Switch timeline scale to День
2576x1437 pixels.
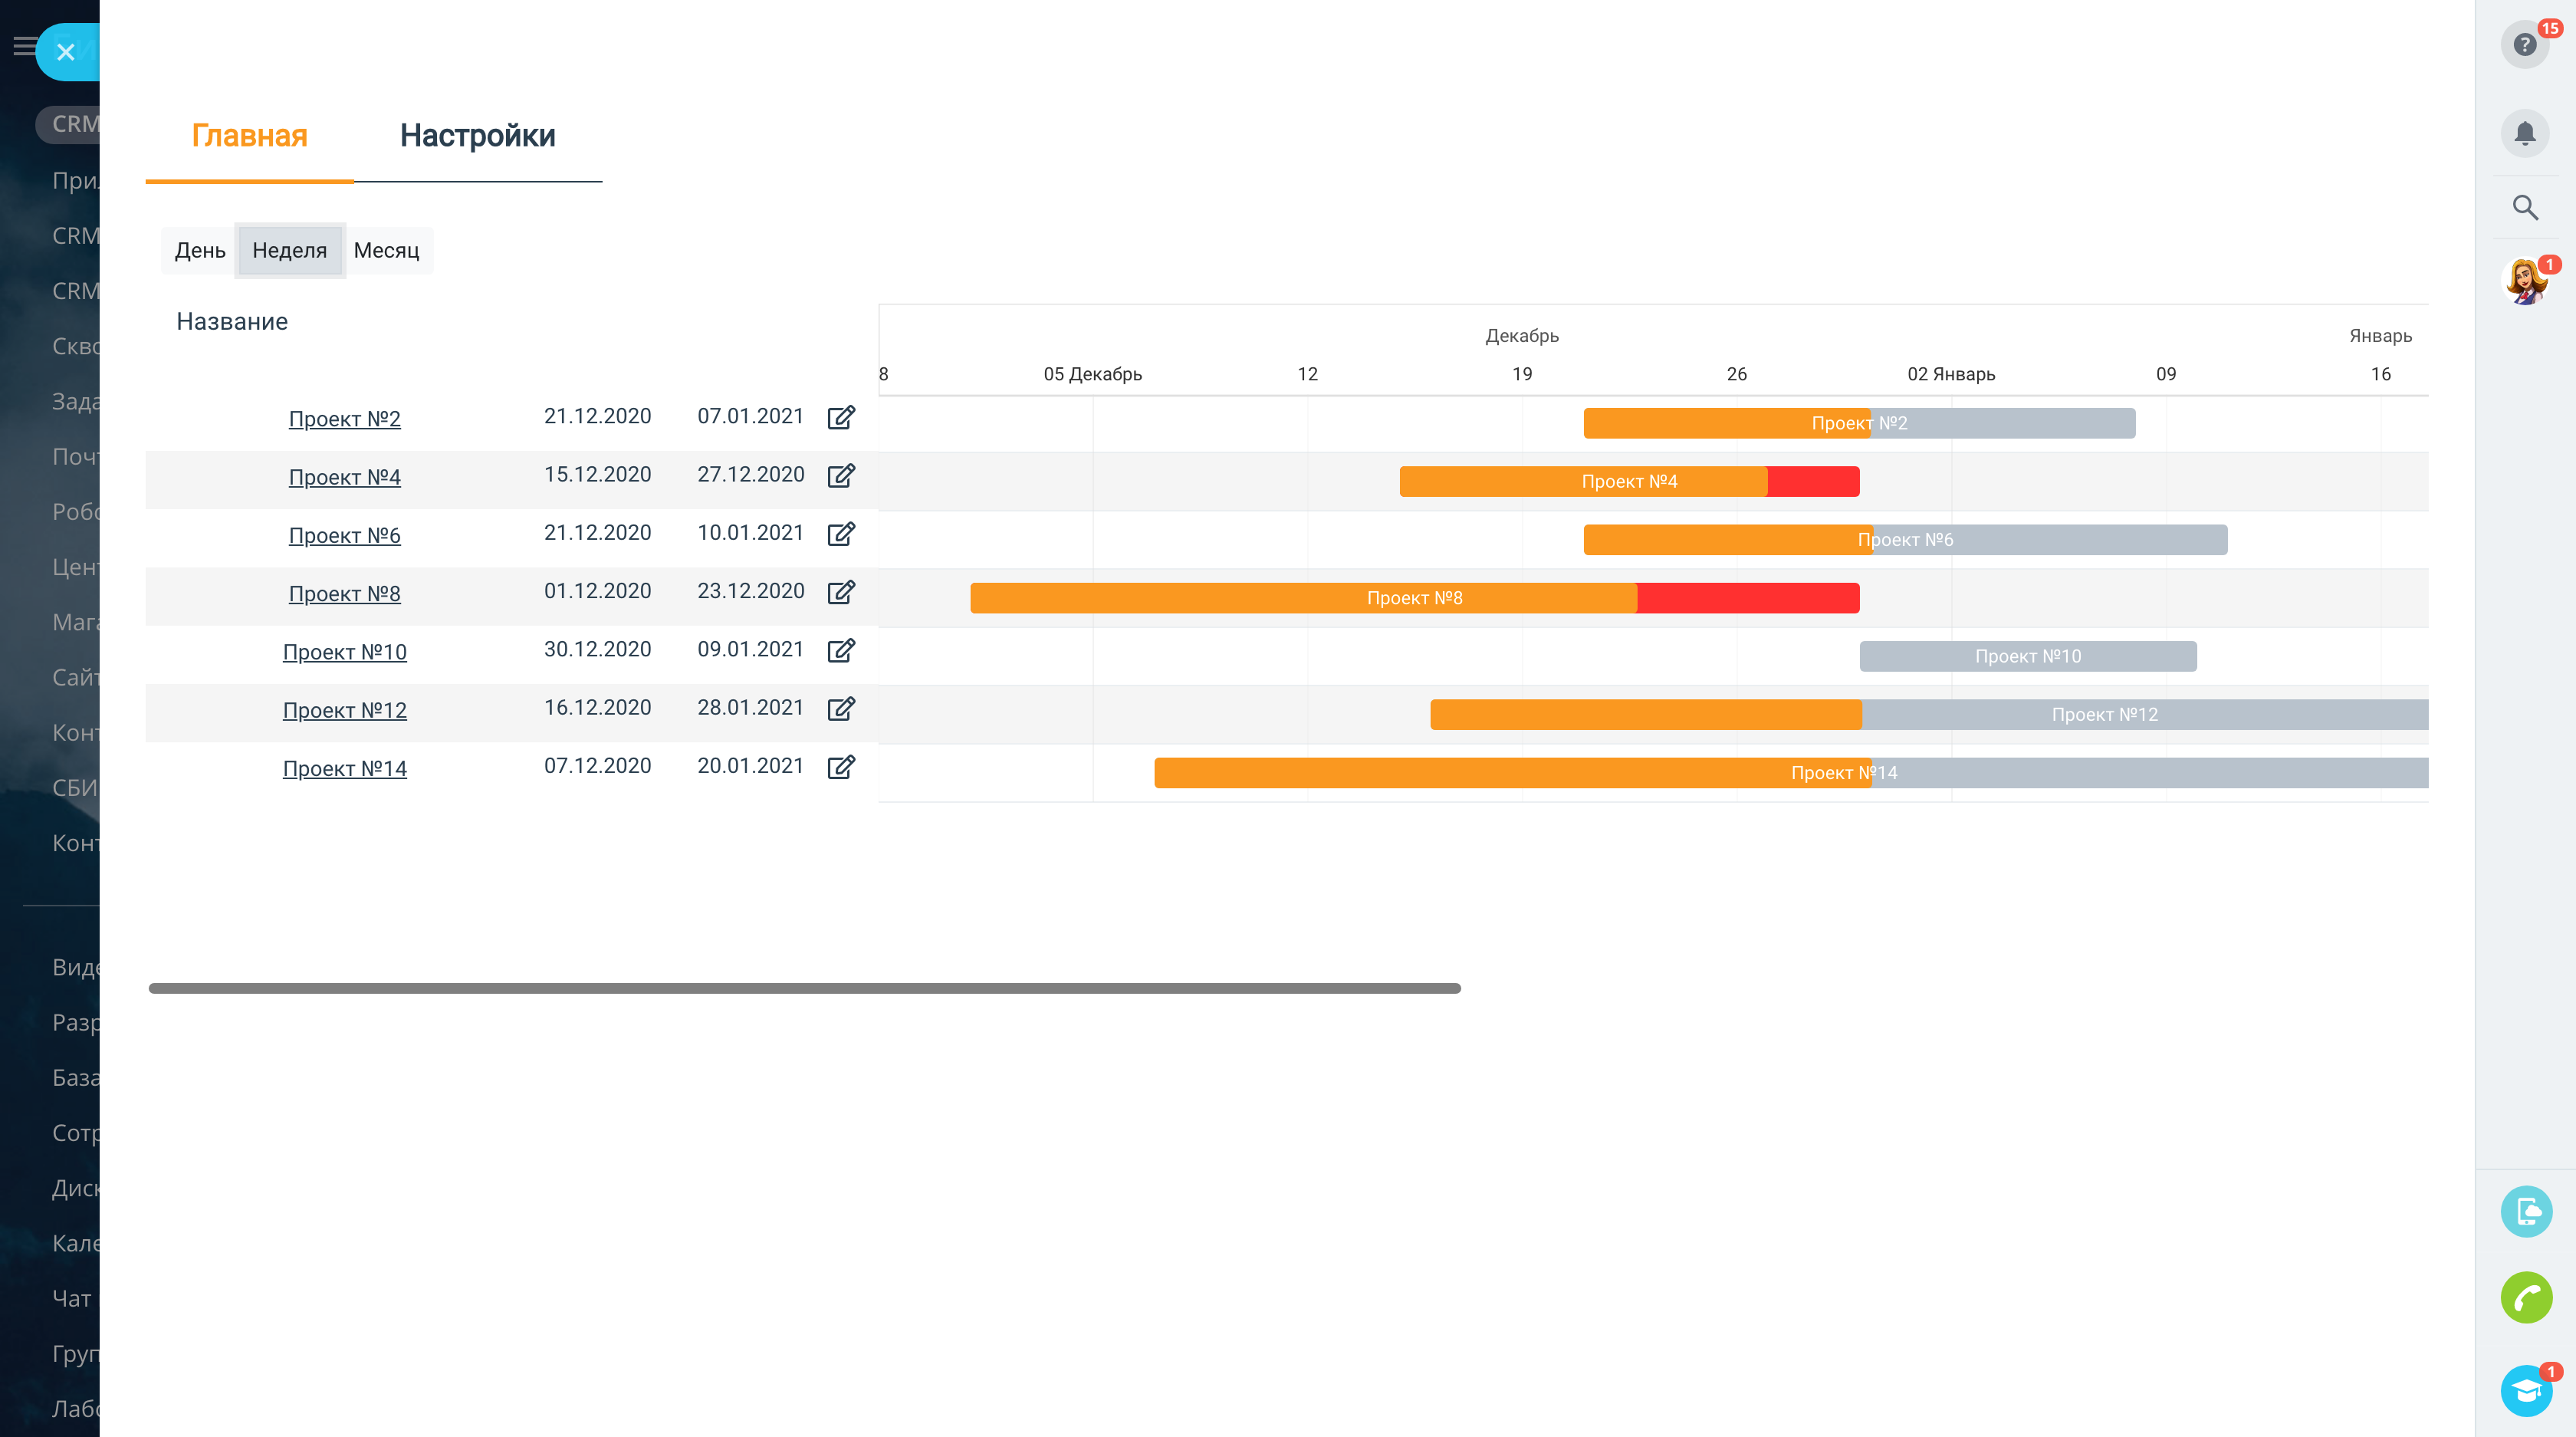tap(200, 250)
